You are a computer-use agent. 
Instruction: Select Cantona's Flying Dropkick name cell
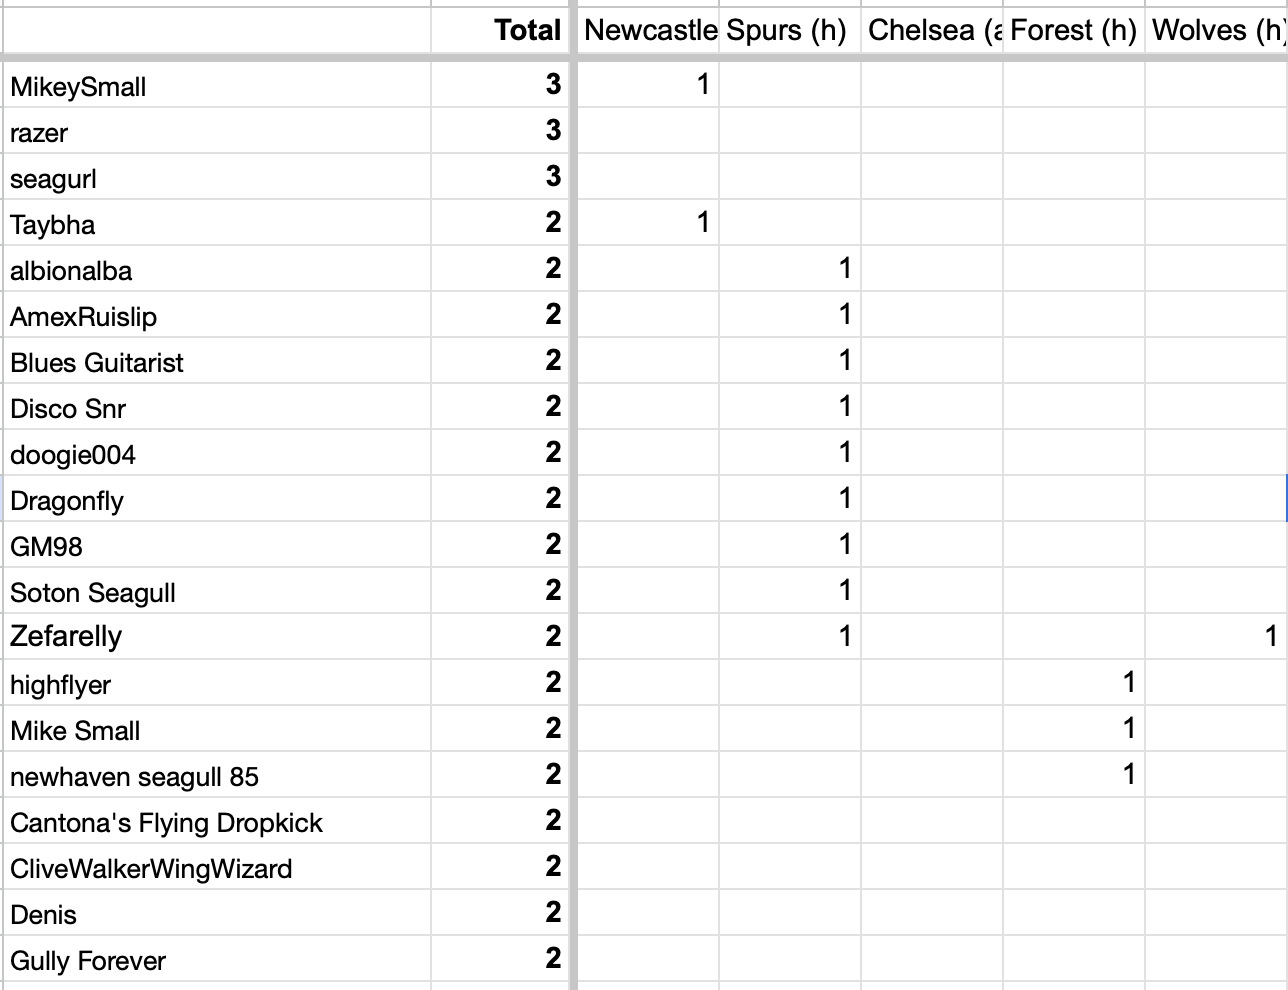point(217,821)
